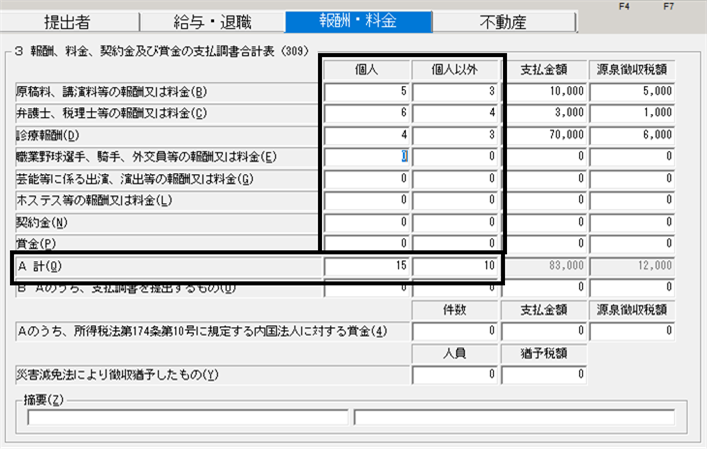Click 源泉徴収税額 field for 契約金(N)

[x=632, y=222]
